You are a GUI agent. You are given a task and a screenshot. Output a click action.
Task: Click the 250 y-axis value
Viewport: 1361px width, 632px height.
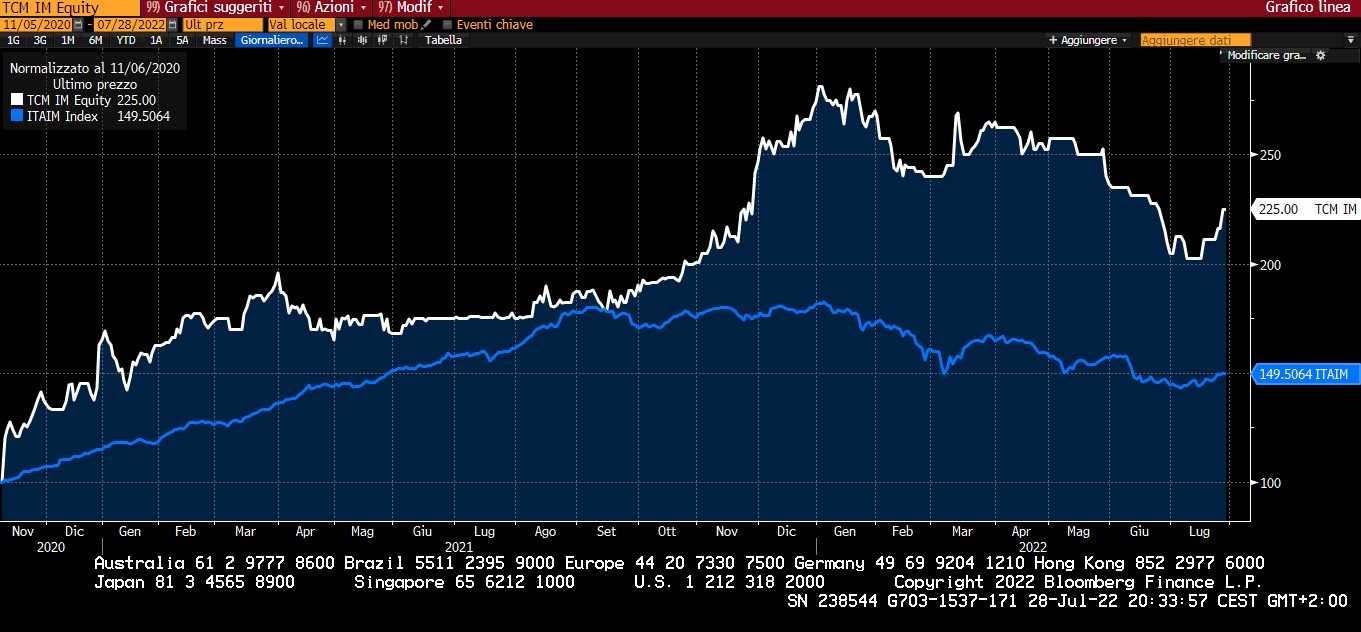click(x=1270, y=155)
